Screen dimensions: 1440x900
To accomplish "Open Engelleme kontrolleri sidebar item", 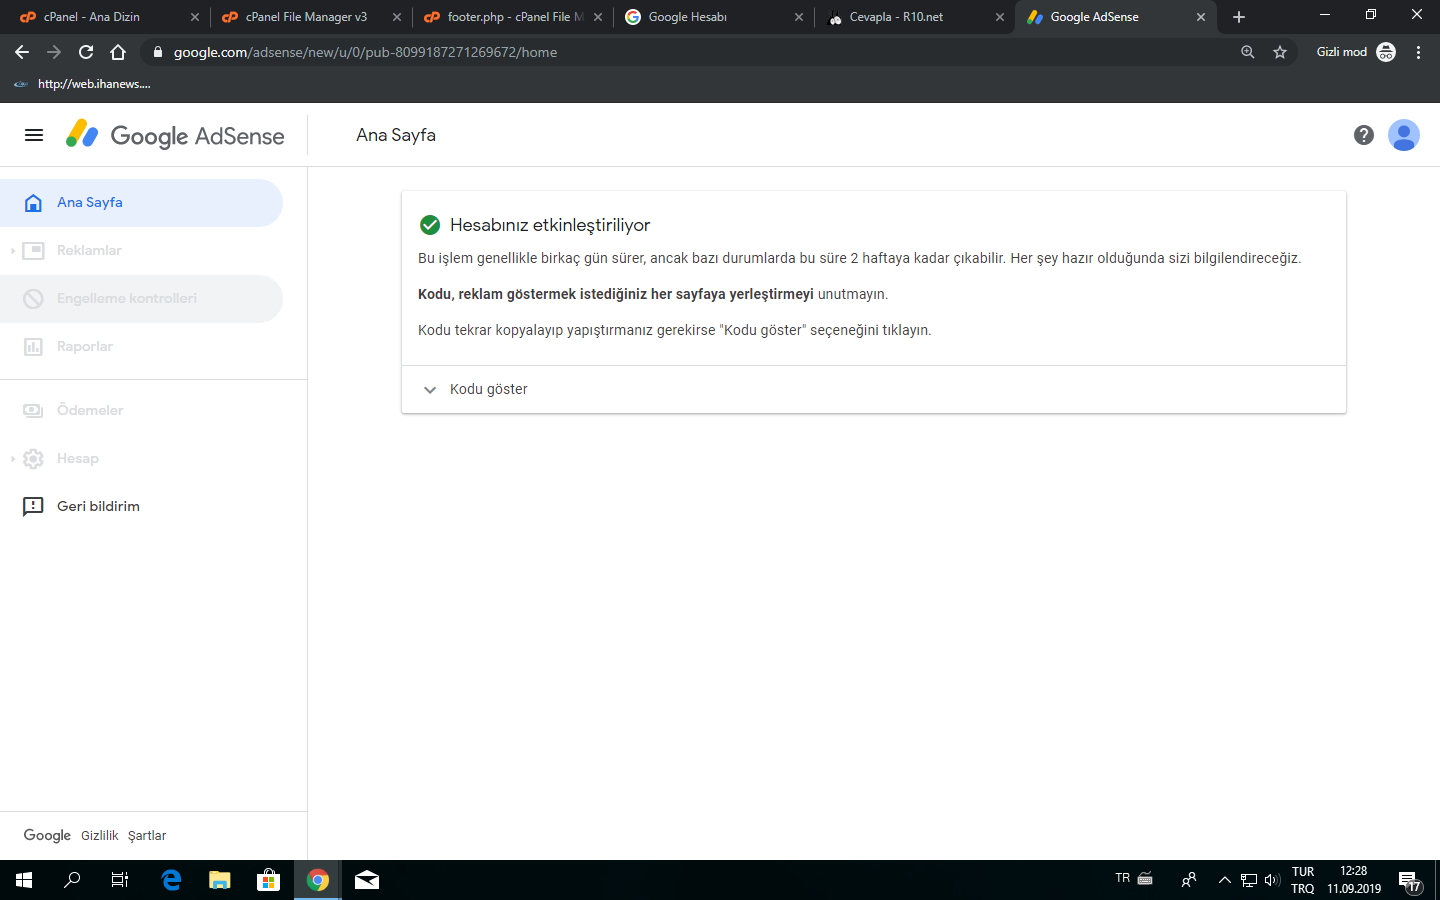I will 141,299.
